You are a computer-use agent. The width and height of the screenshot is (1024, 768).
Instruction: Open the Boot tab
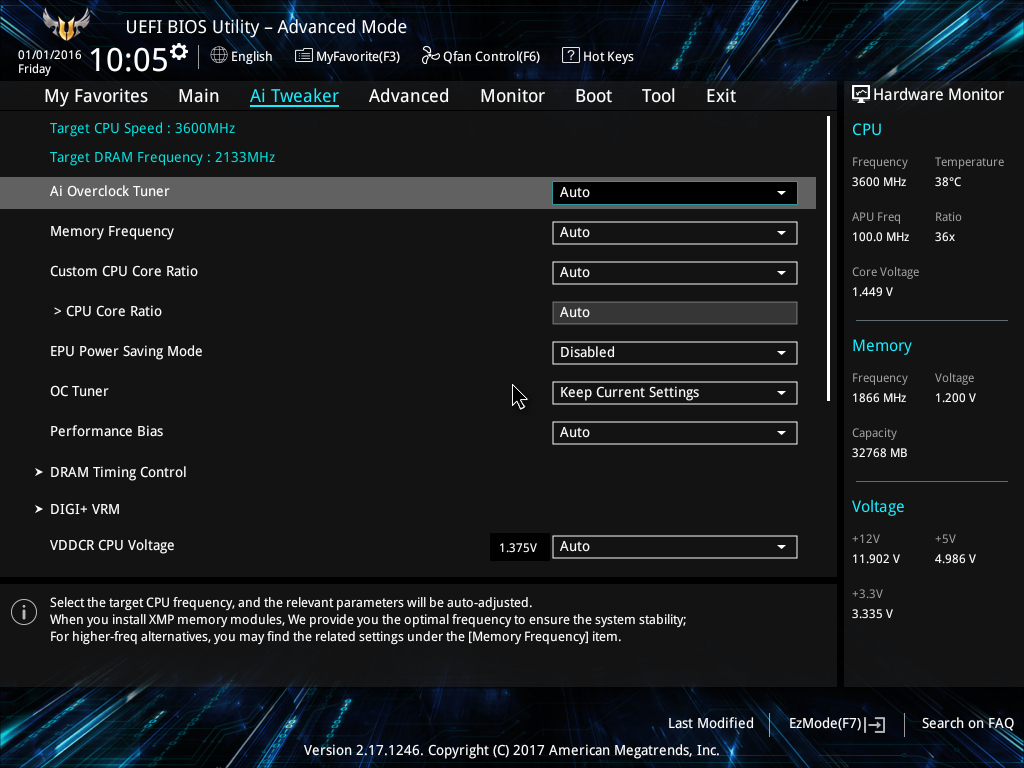click(593, 96)
